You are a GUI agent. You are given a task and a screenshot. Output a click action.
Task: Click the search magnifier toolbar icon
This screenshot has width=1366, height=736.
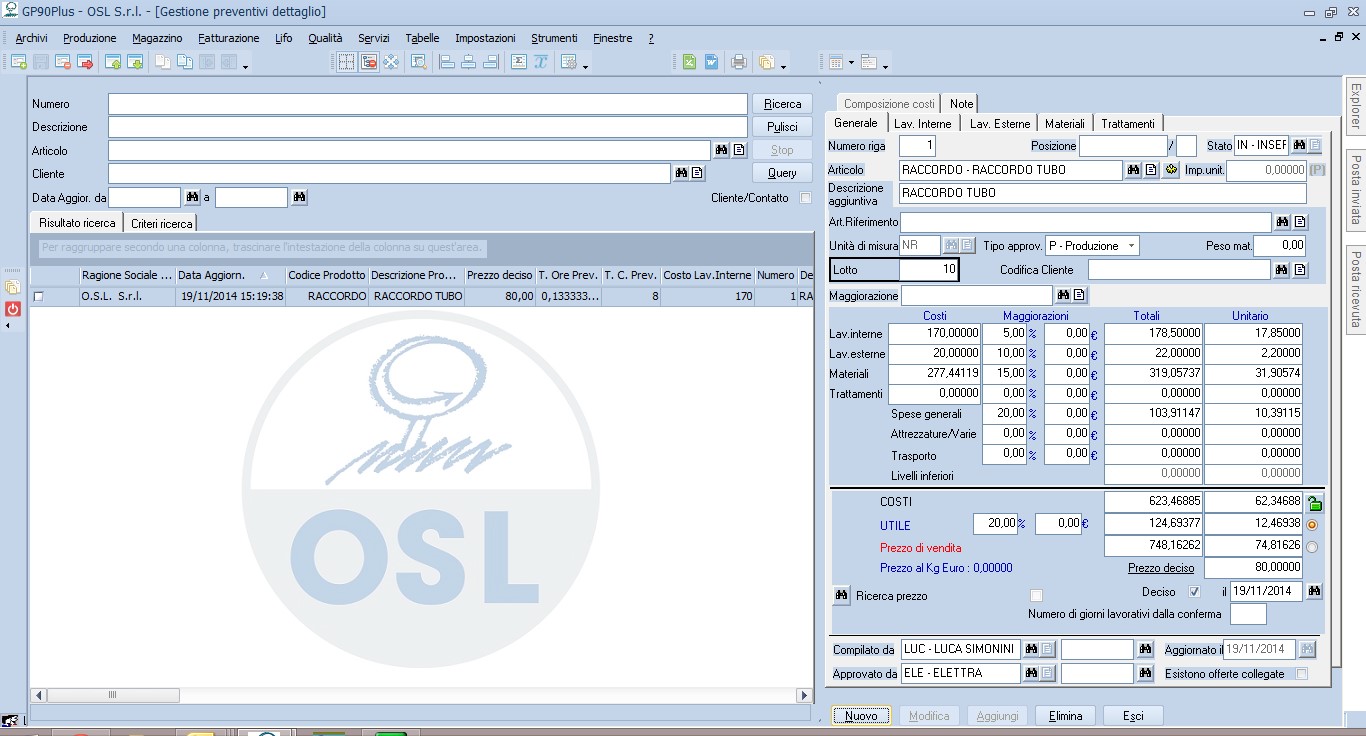419,62
